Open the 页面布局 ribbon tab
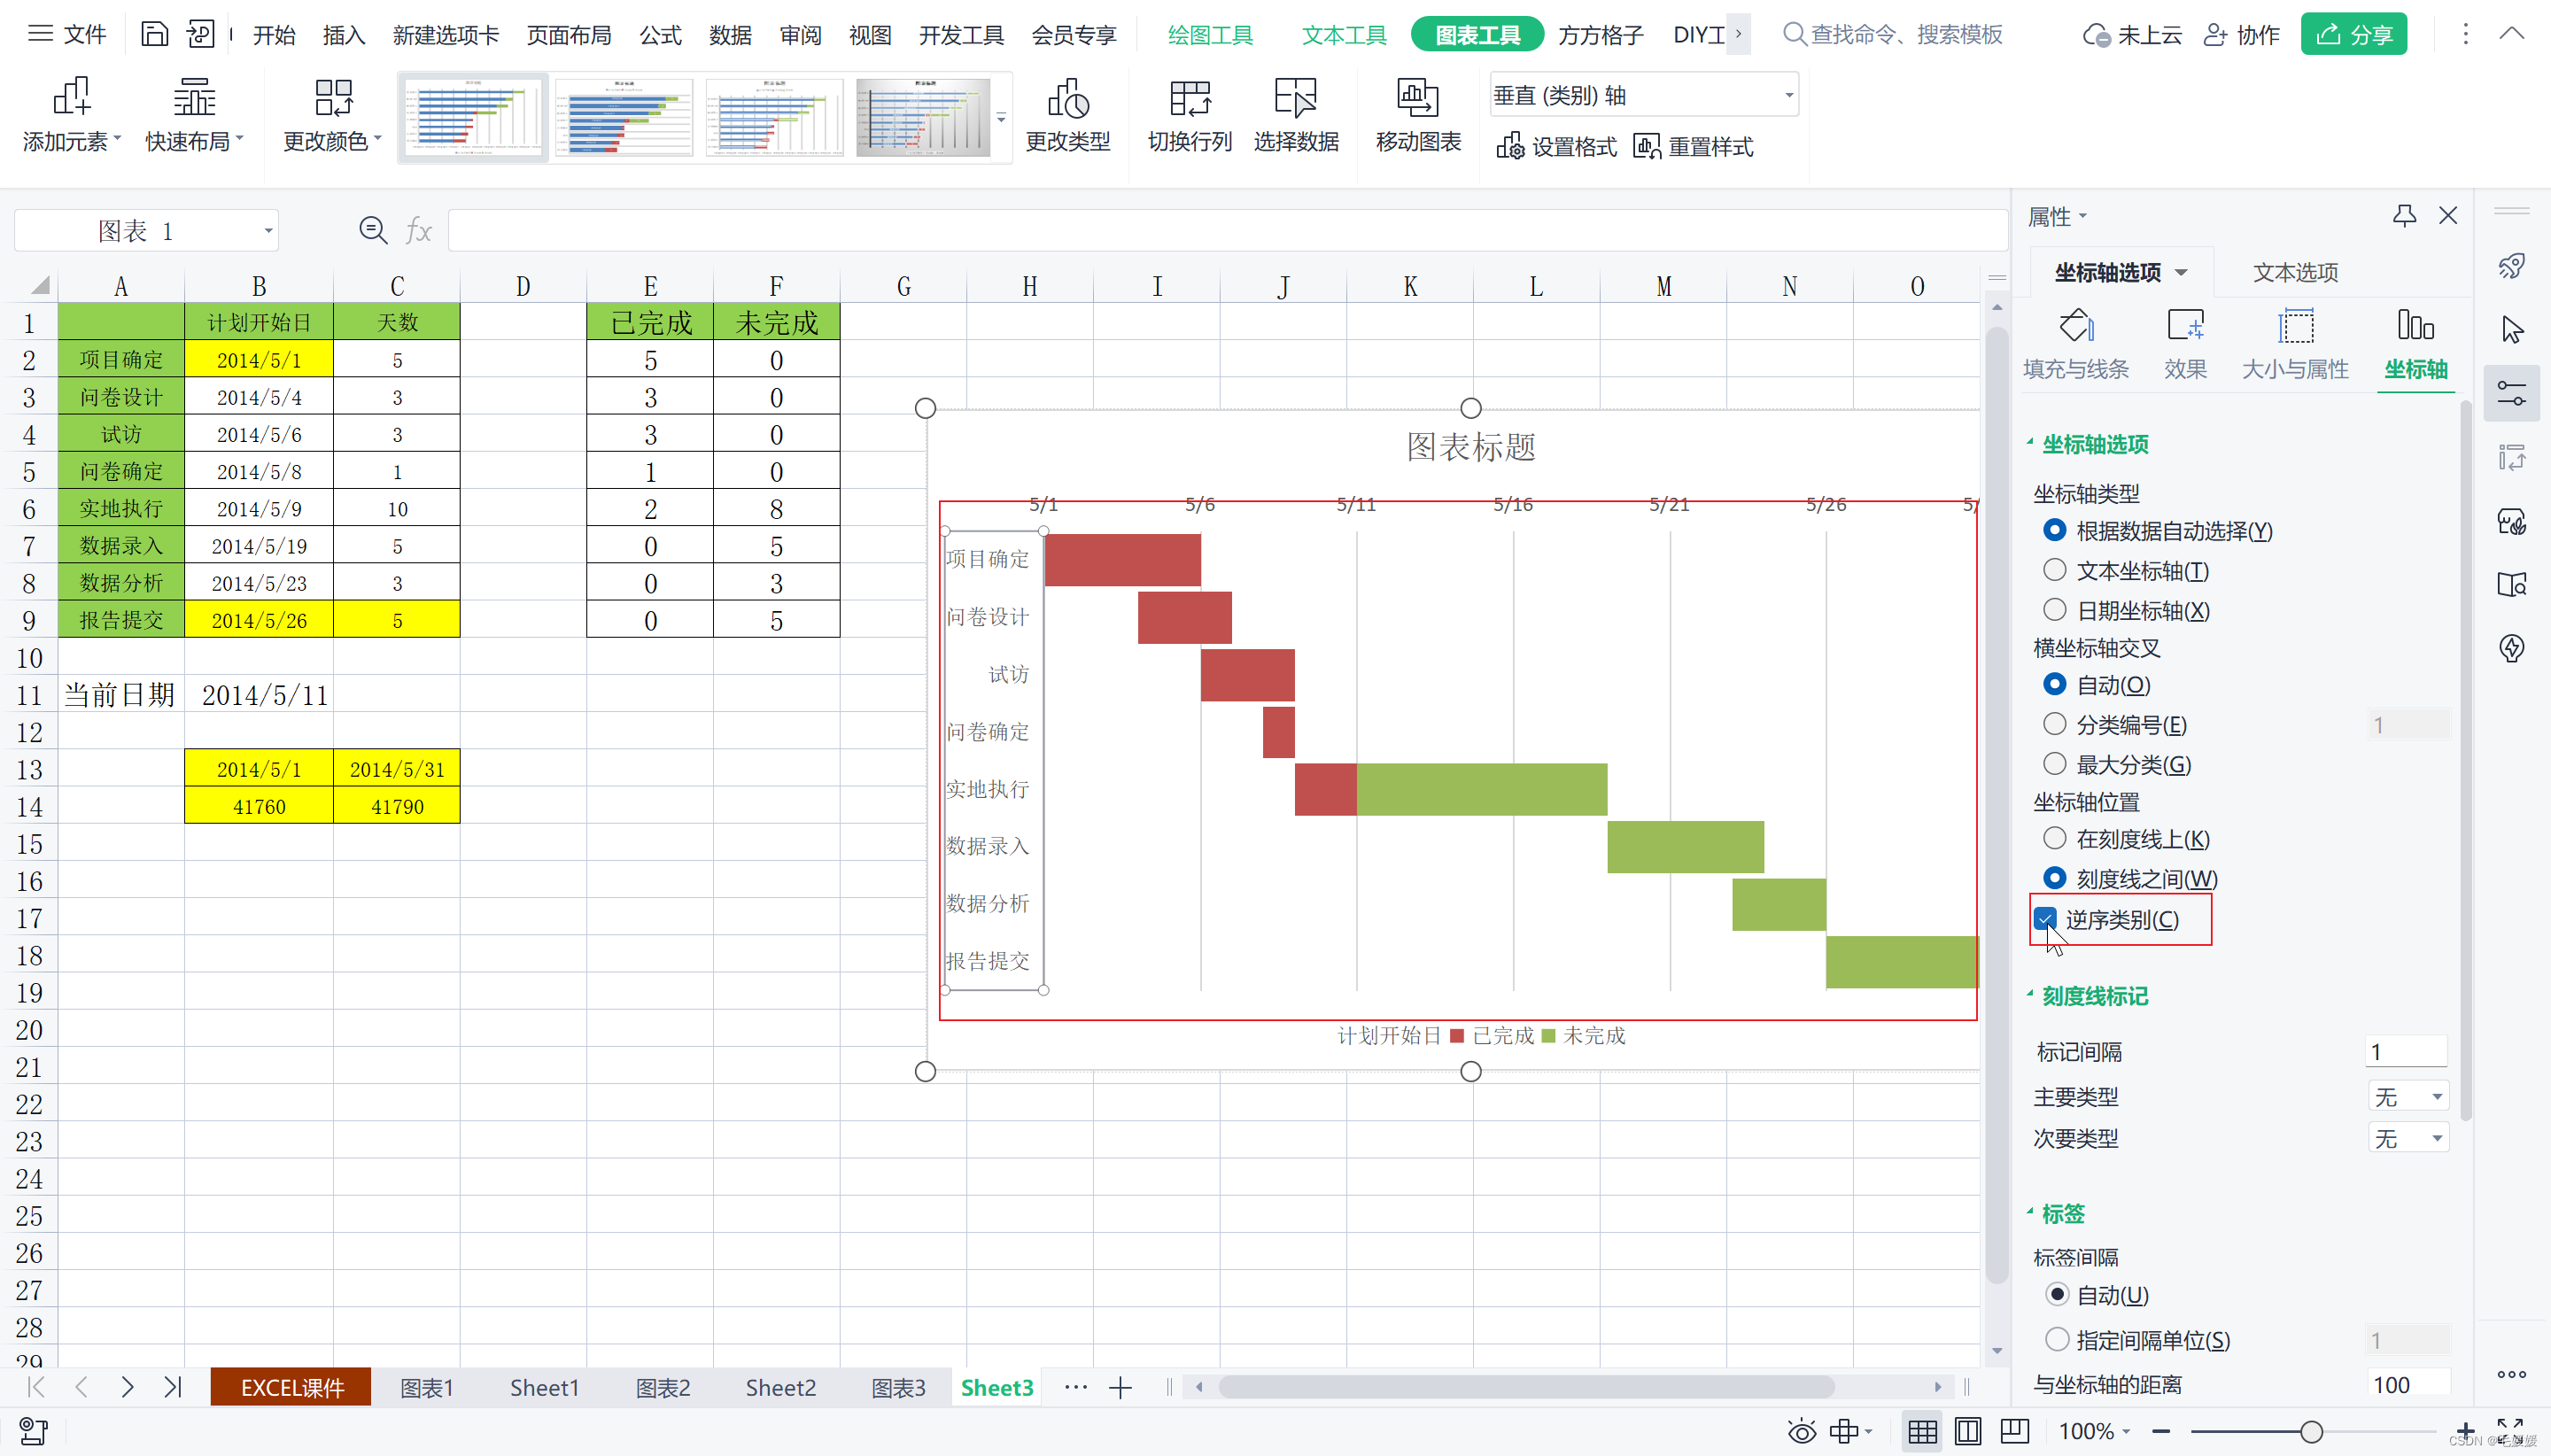The width and height of the screenshot is (2551, 1456). (x=568, y=35)
